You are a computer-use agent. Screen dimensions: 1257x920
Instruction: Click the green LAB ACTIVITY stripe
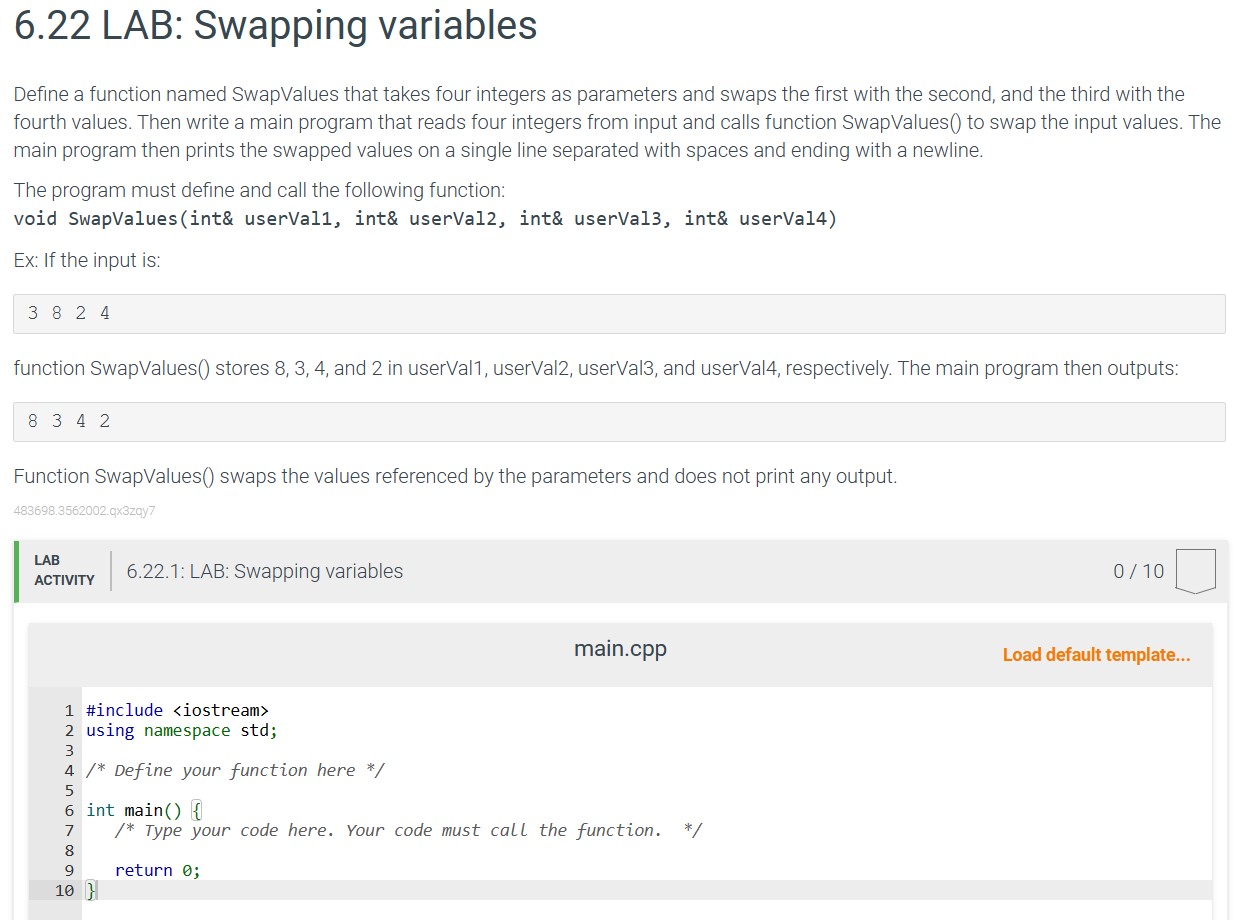pyautogui.click(x=16, y=571)
